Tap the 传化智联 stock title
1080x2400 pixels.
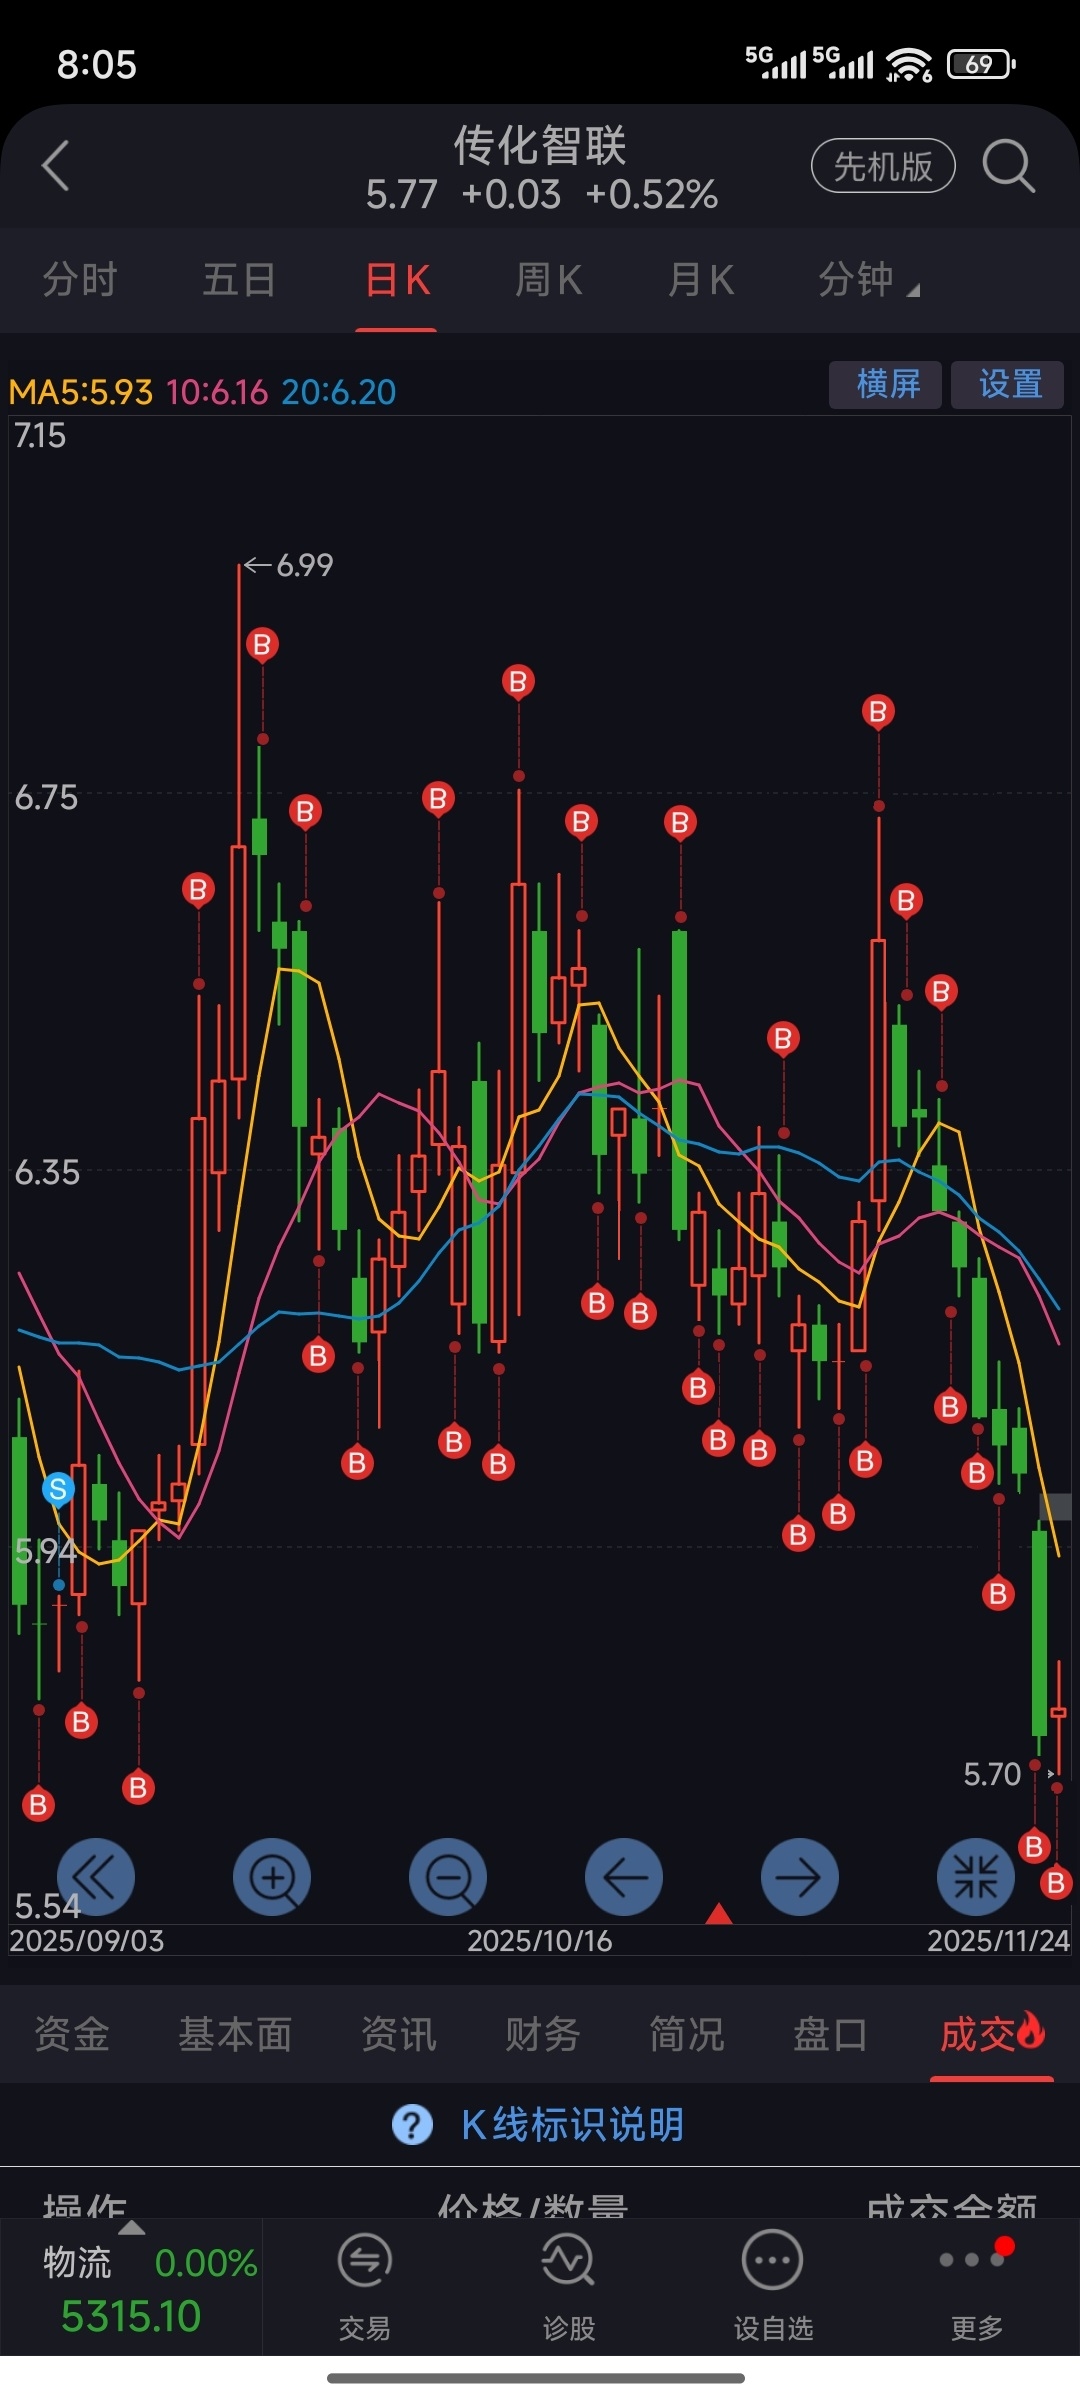click(540, 146)
